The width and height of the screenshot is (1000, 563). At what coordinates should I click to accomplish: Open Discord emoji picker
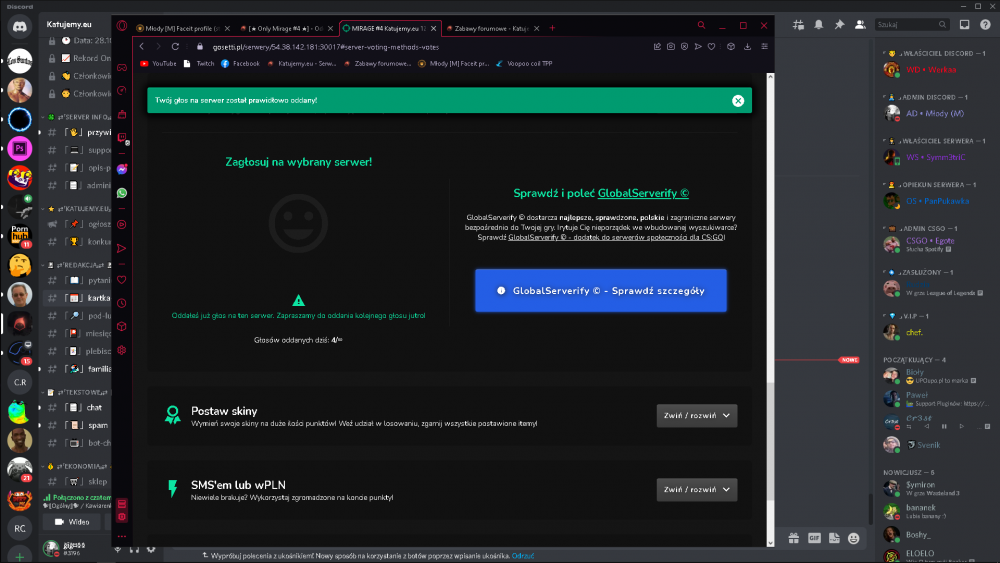pos(854,539)
